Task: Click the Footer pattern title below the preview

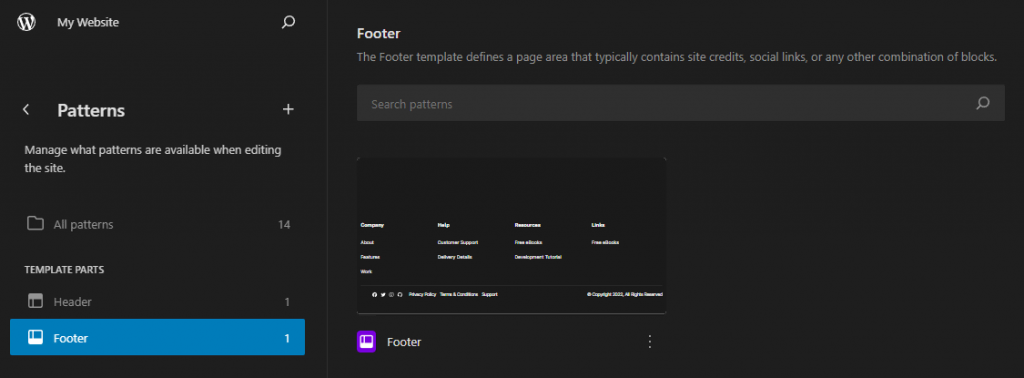Action: pos(404,341)
